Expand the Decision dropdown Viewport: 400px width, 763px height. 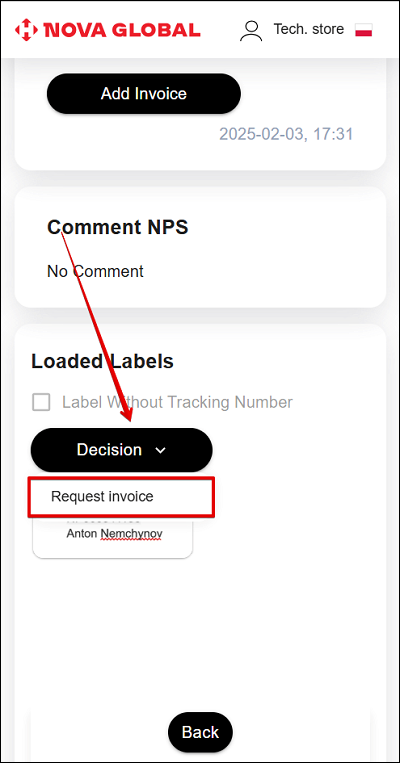pyautogui.click(x=122, y=450)
